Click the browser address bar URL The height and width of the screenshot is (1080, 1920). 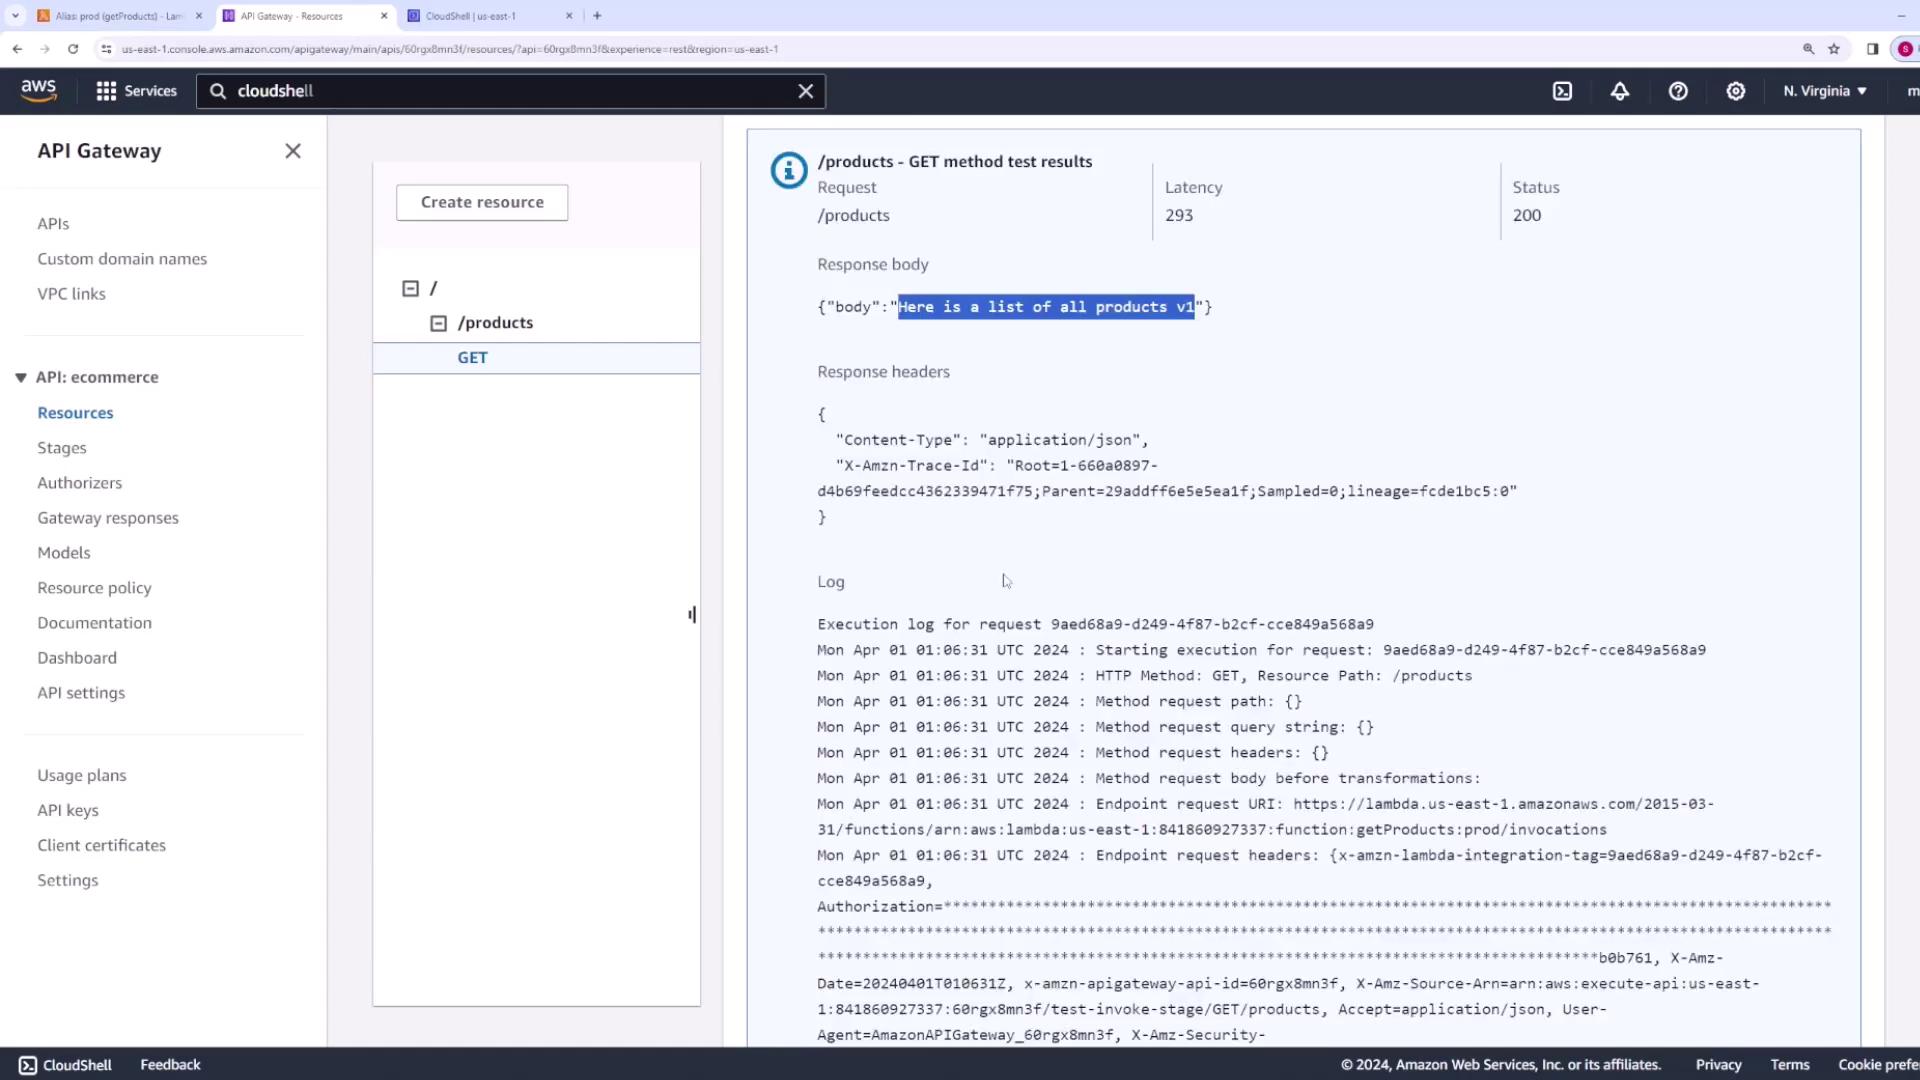[x=450, y=49]
